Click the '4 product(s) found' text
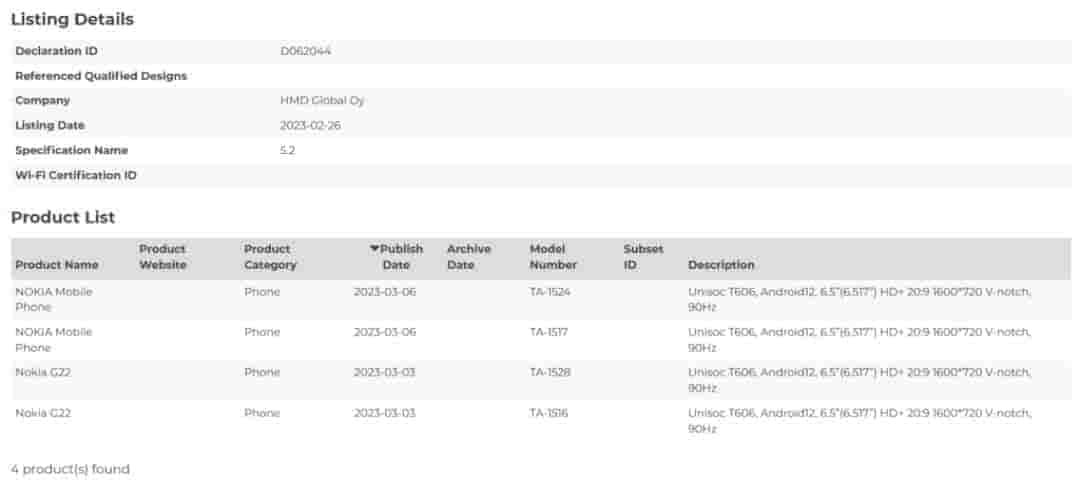The height and width of the screenshot is (480, 1080). point(70,469)
